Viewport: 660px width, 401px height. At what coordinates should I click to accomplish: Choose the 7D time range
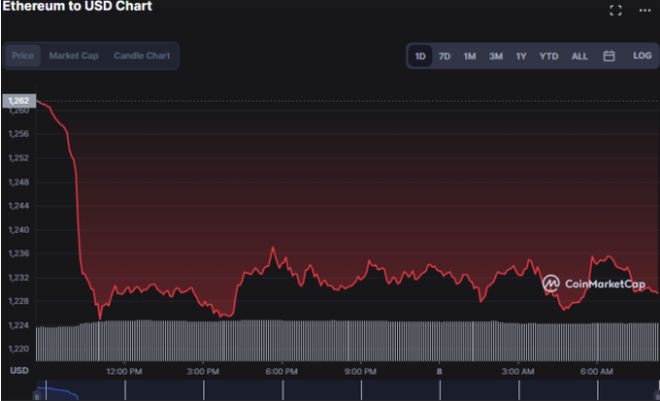tap(444, 56)
